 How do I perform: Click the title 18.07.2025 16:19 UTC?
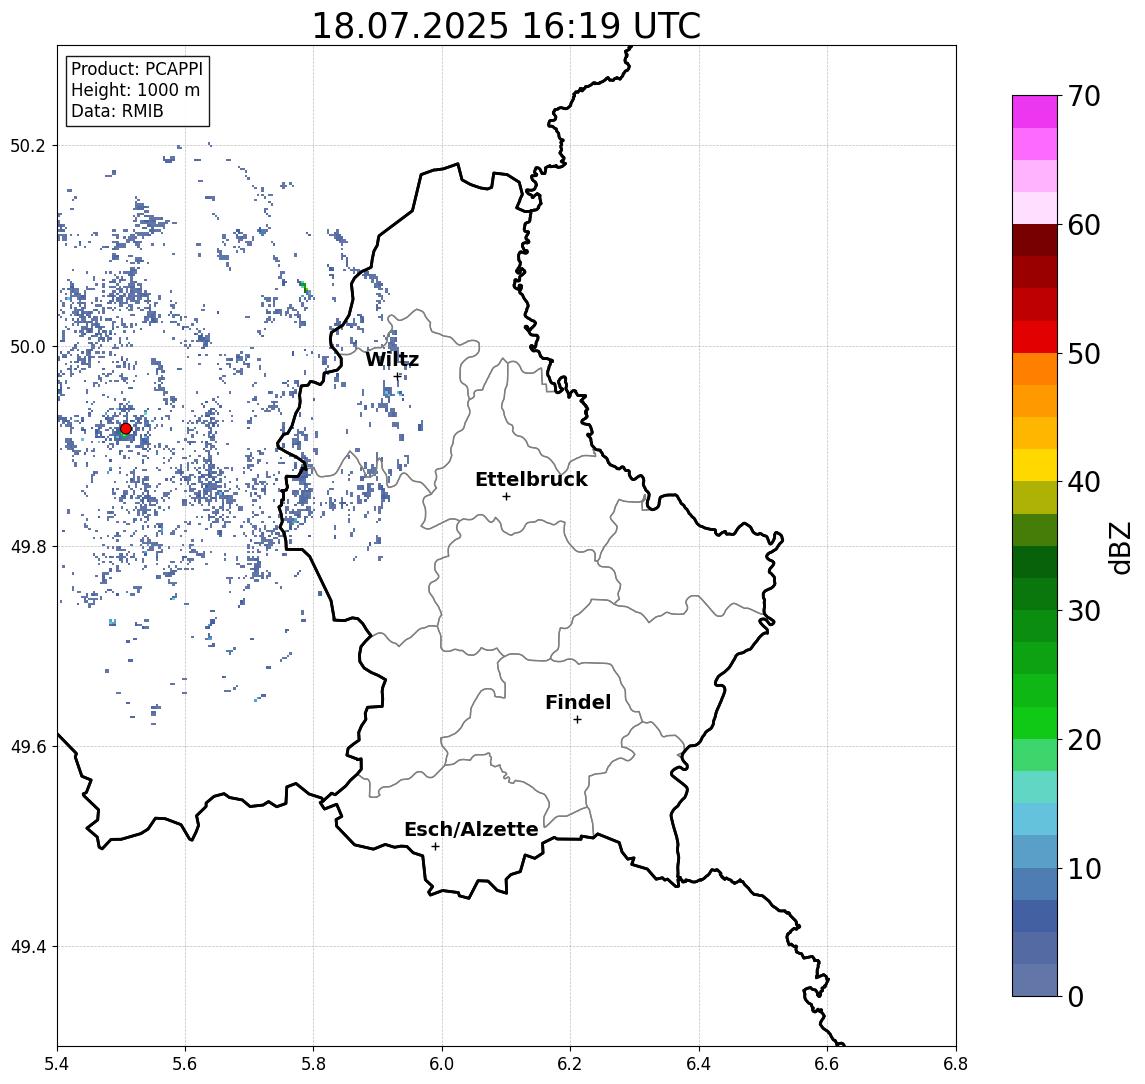pos(506,26)
